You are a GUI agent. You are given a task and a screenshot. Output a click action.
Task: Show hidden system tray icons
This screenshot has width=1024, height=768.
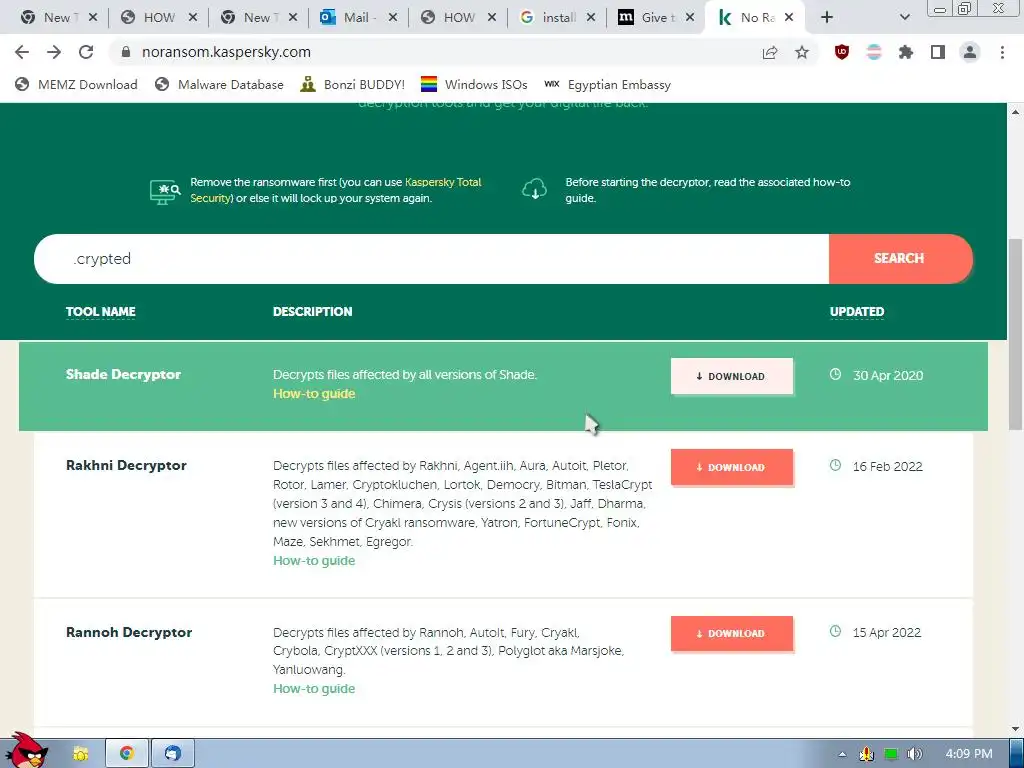pyautogui.click(x=842, y=754)
